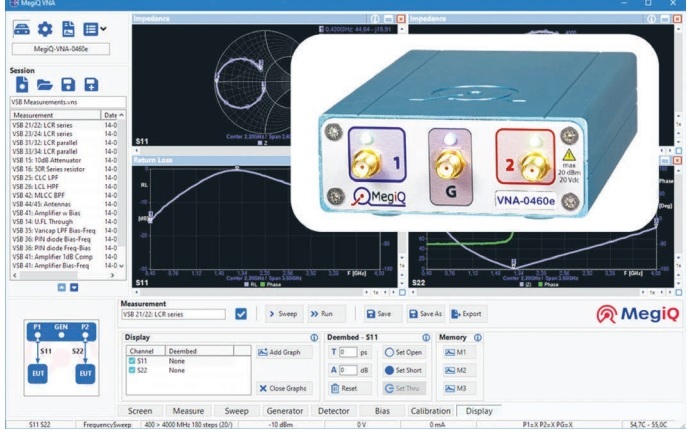Create a new session file

22,84
